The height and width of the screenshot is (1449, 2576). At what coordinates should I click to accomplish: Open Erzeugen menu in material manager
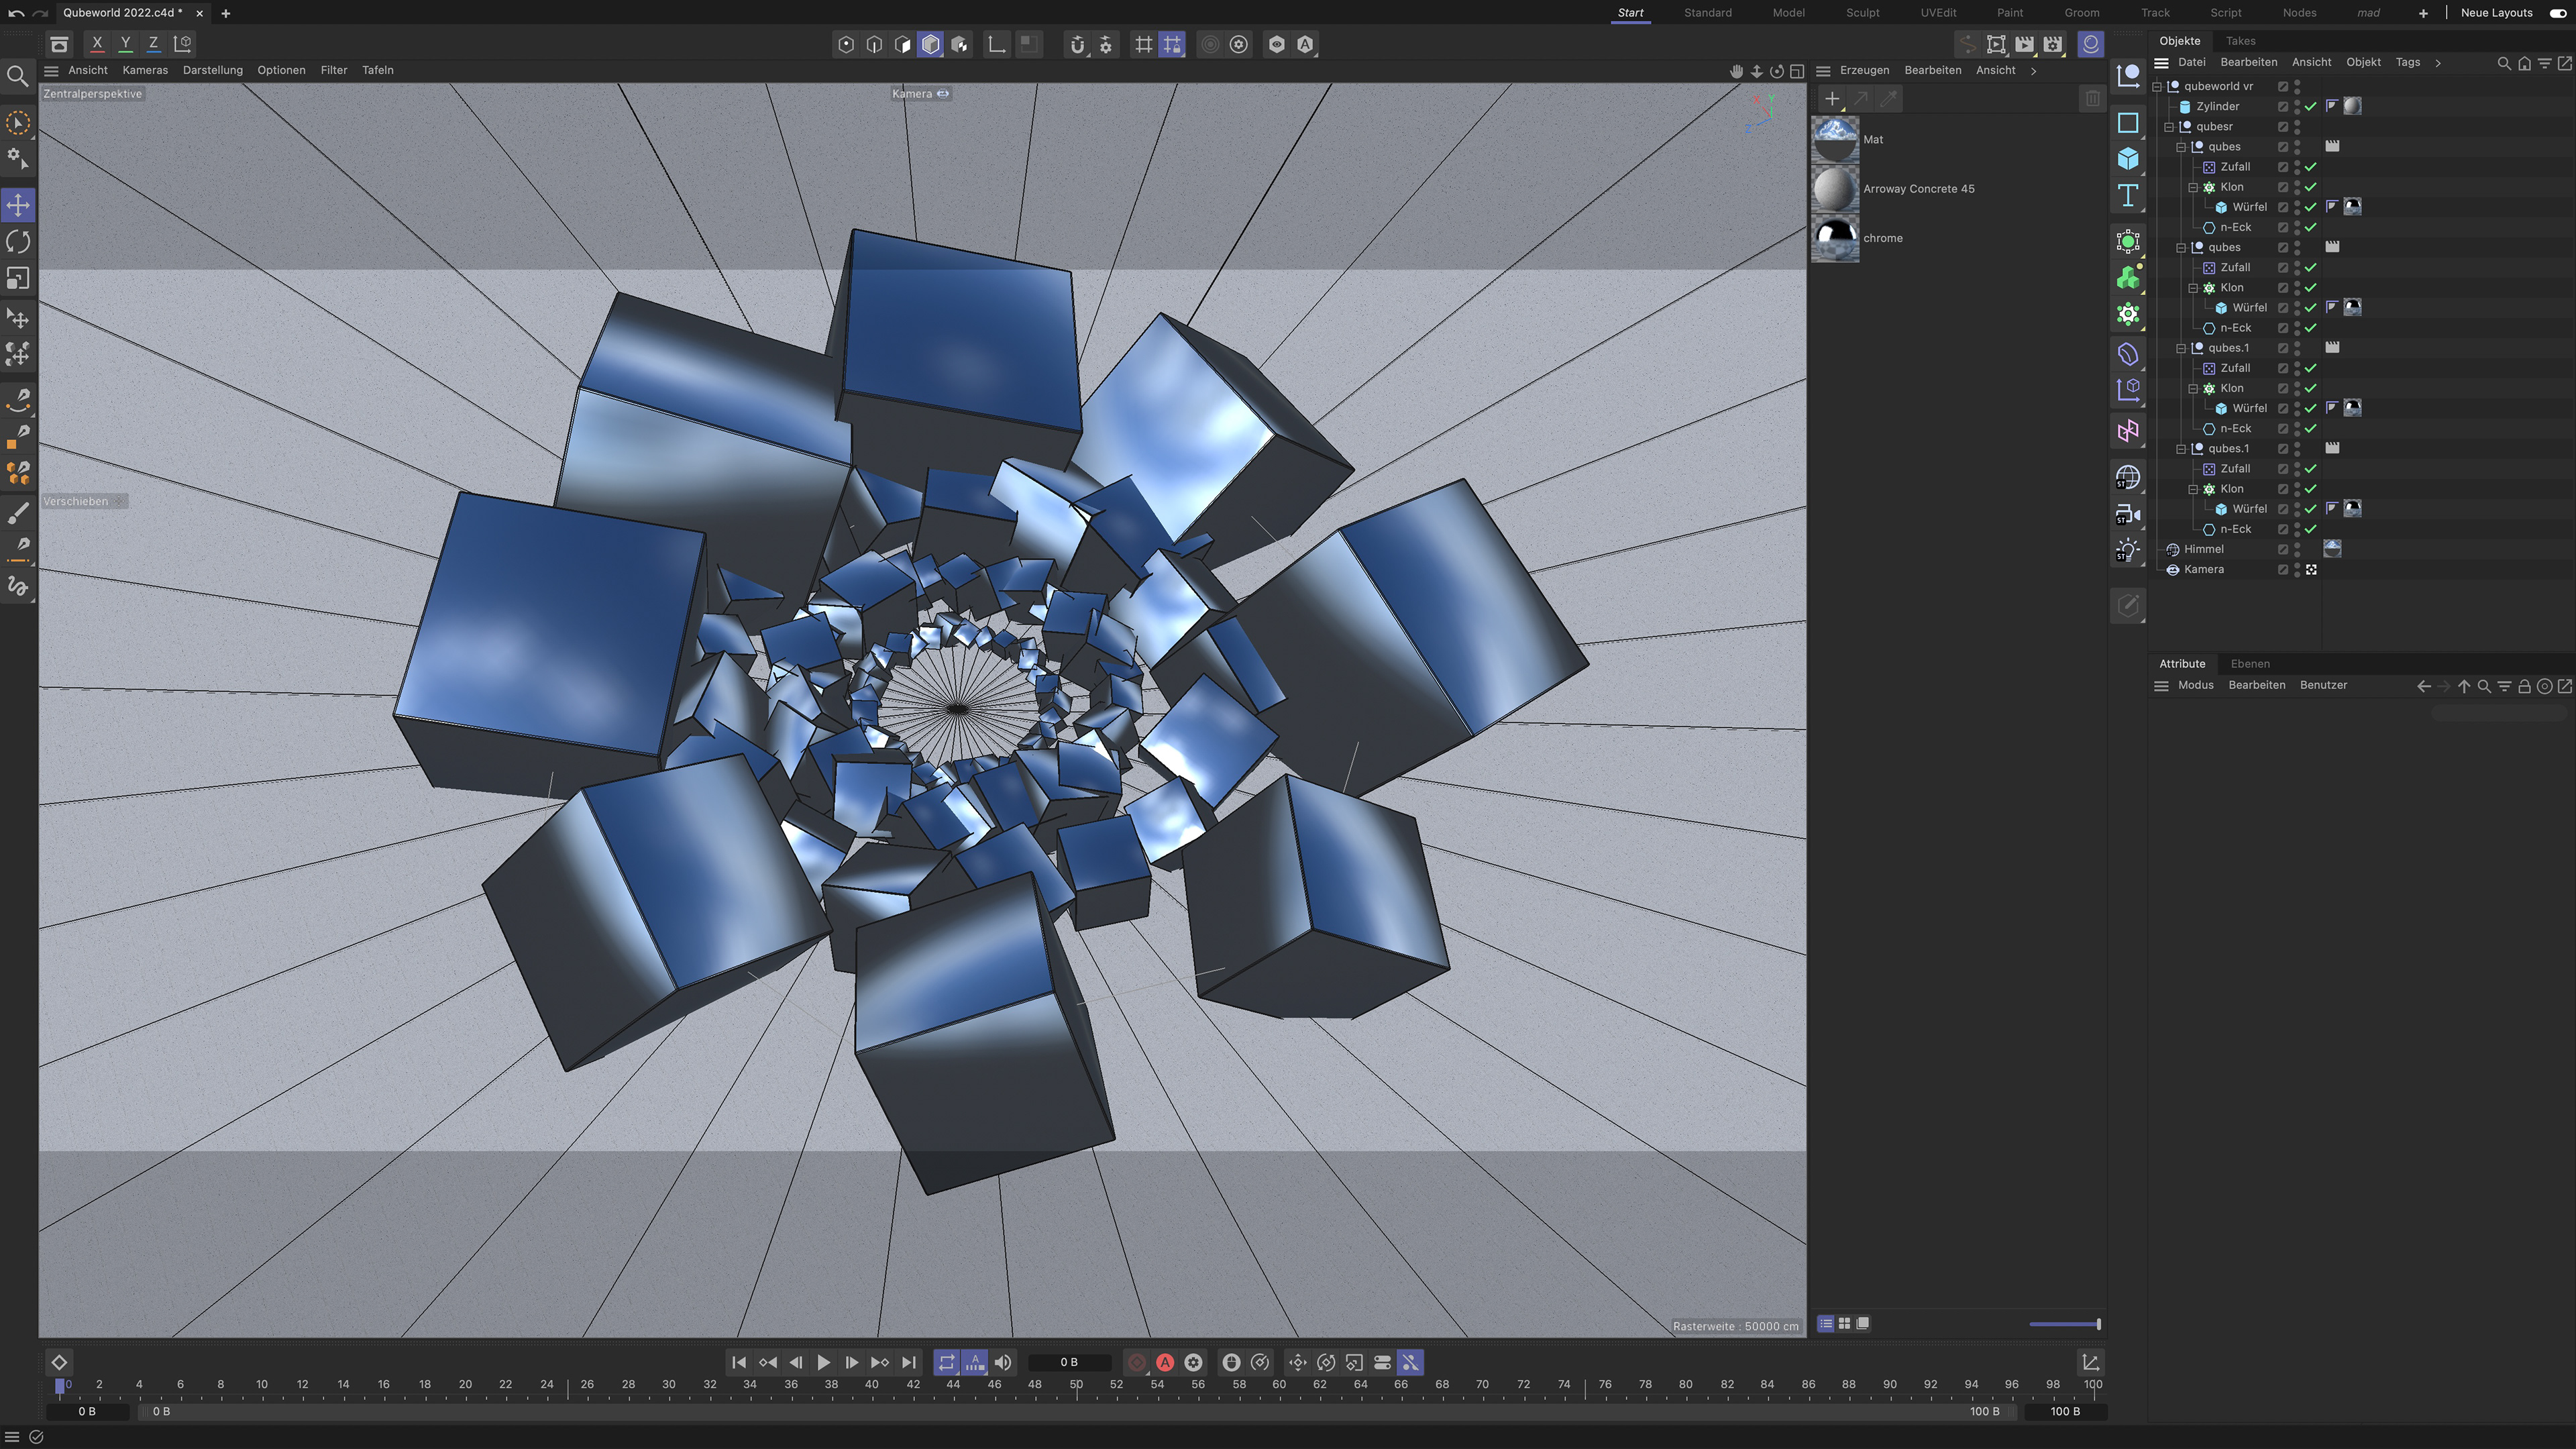click(x=1864, y=70)
